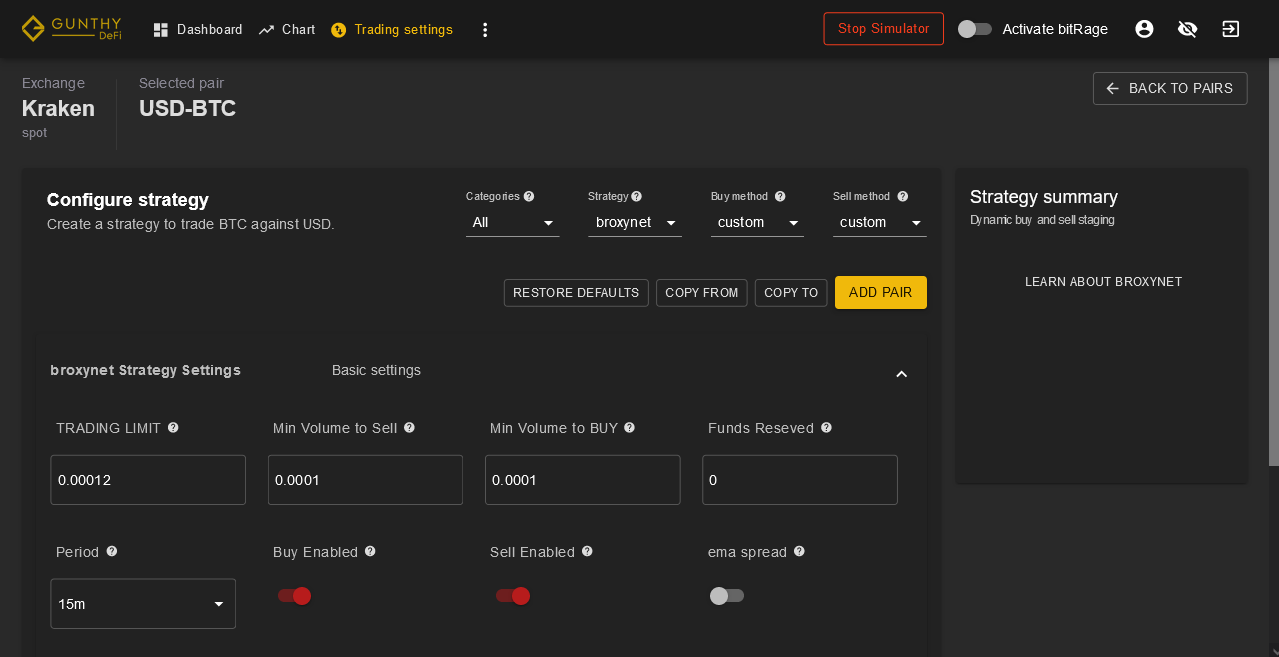The image size is (1279, 657).
Task: Click the ADD PAIR button
Action: 881,293
